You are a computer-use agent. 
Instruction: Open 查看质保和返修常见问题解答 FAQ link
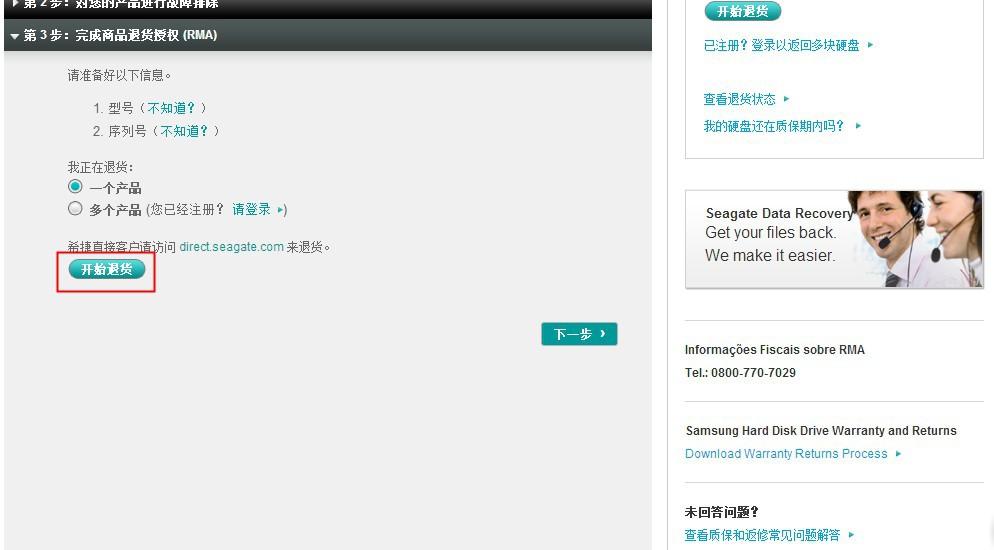(762, 535)
